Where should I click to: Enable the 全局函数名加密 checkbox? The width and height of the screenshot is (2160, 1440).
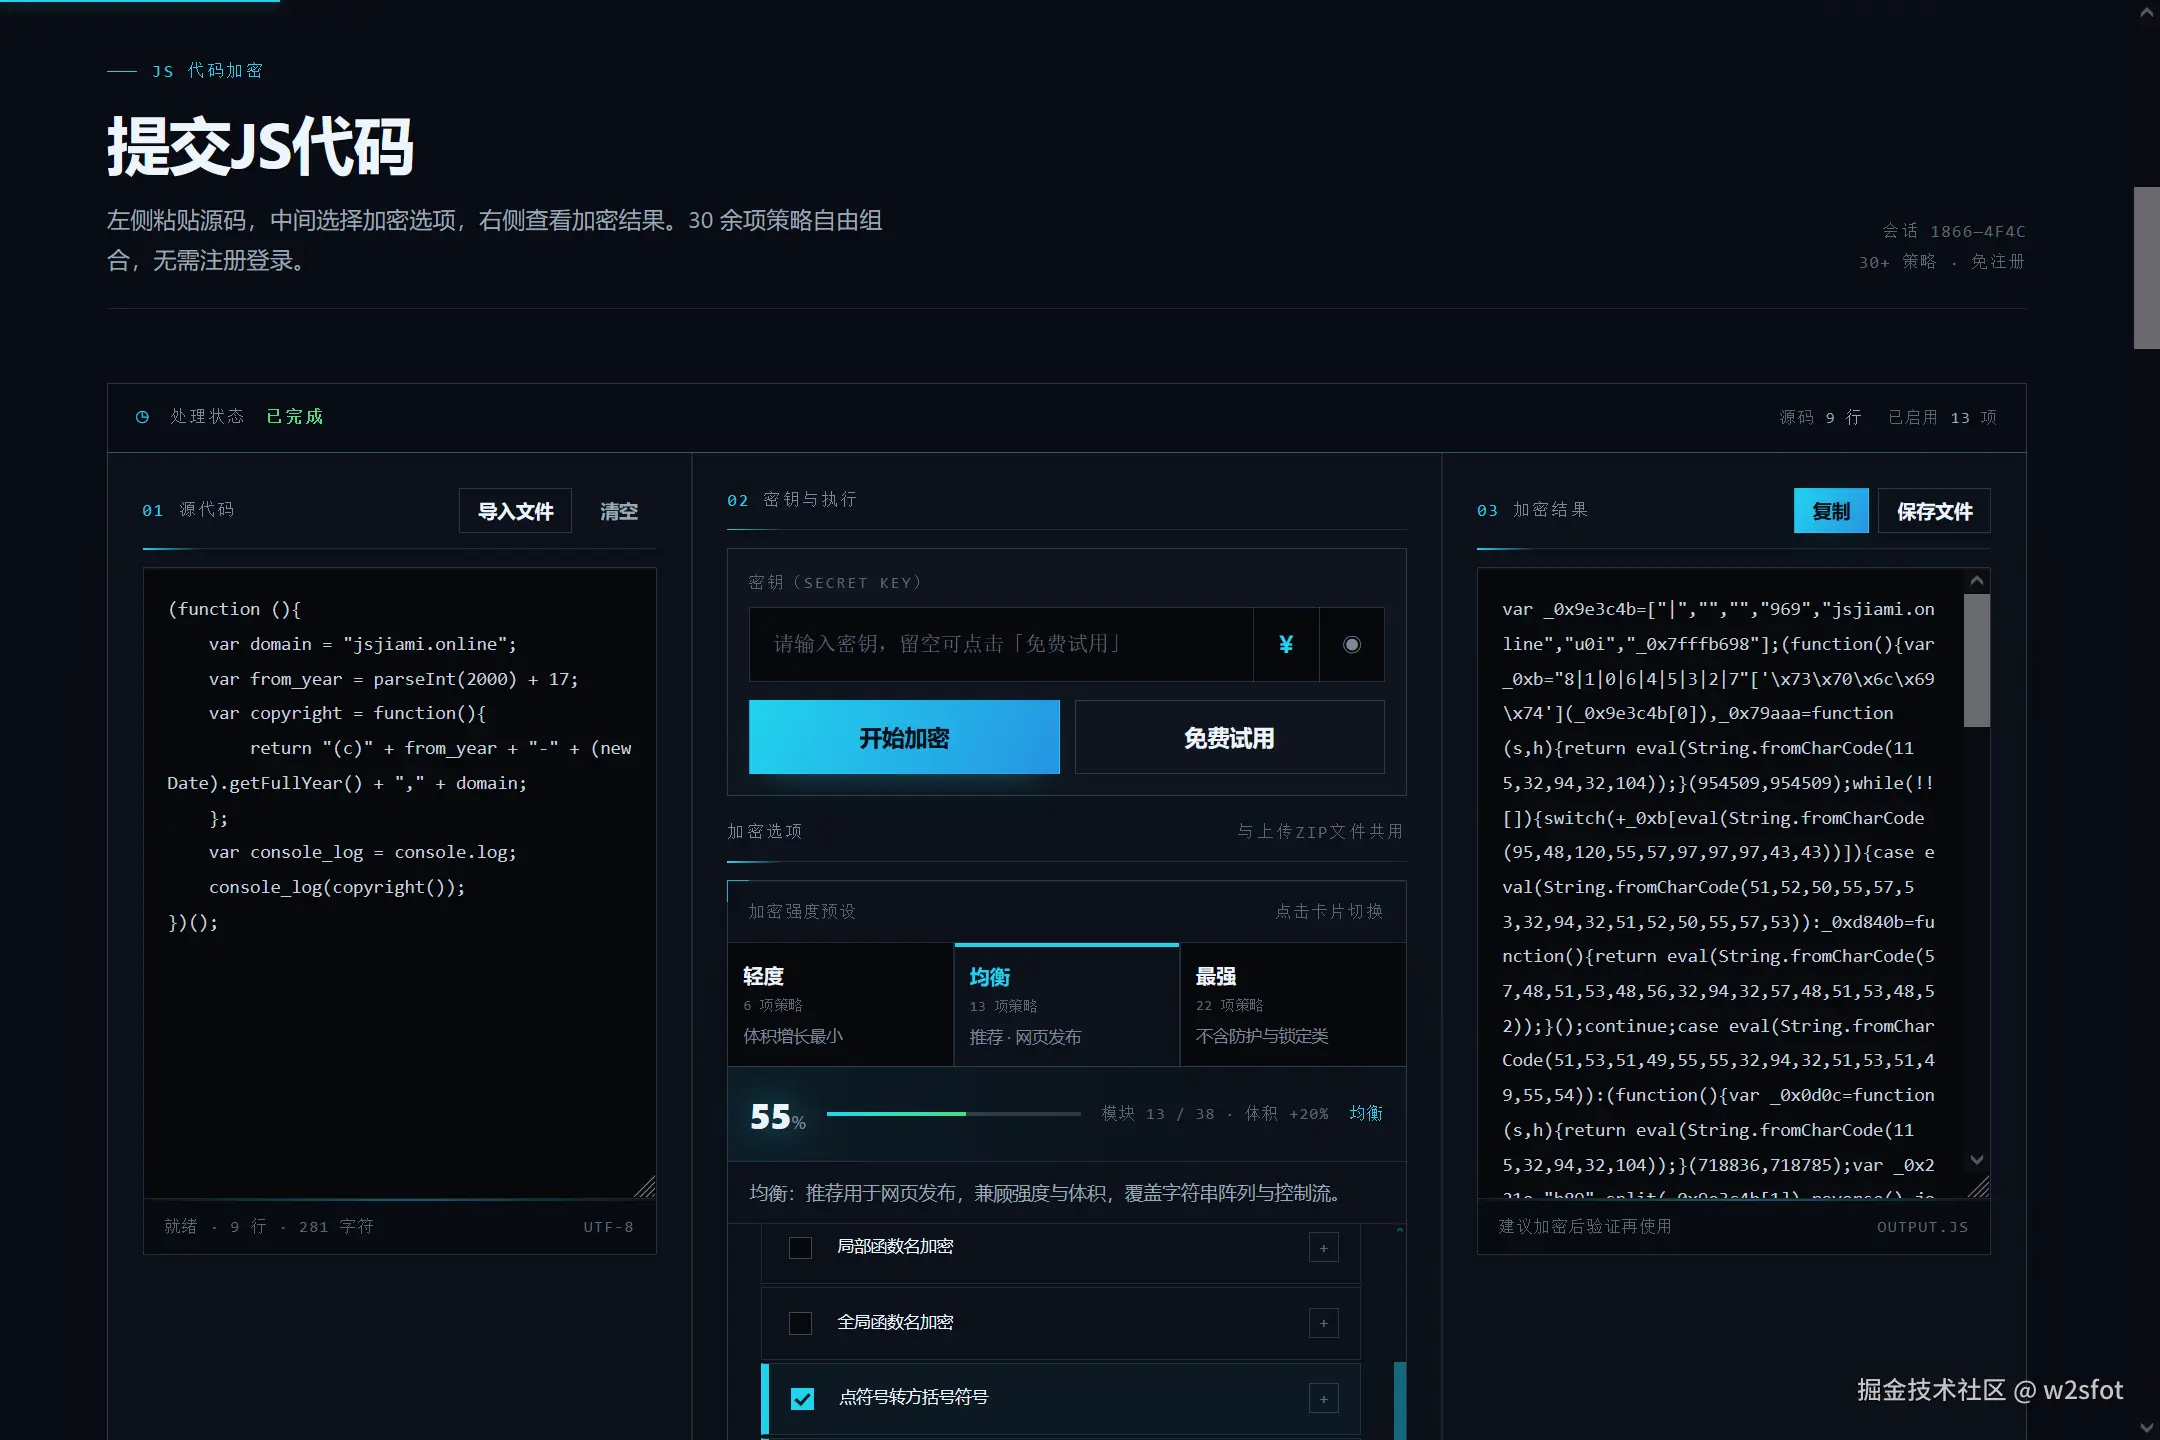[800, 1323]
